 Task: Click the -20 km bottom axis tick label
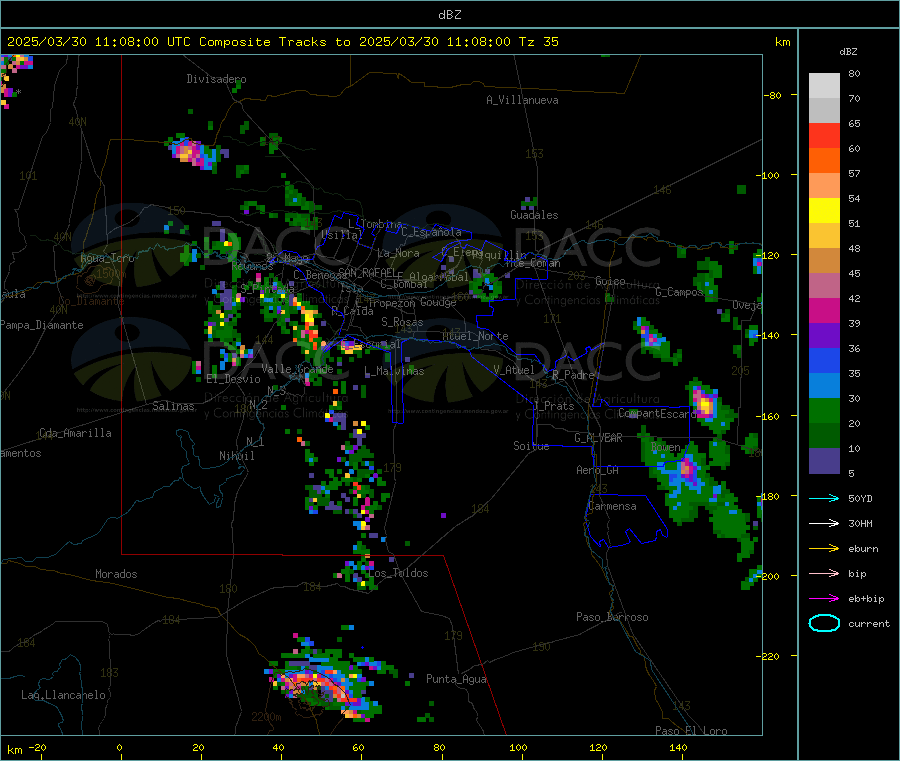pos(38,747)
